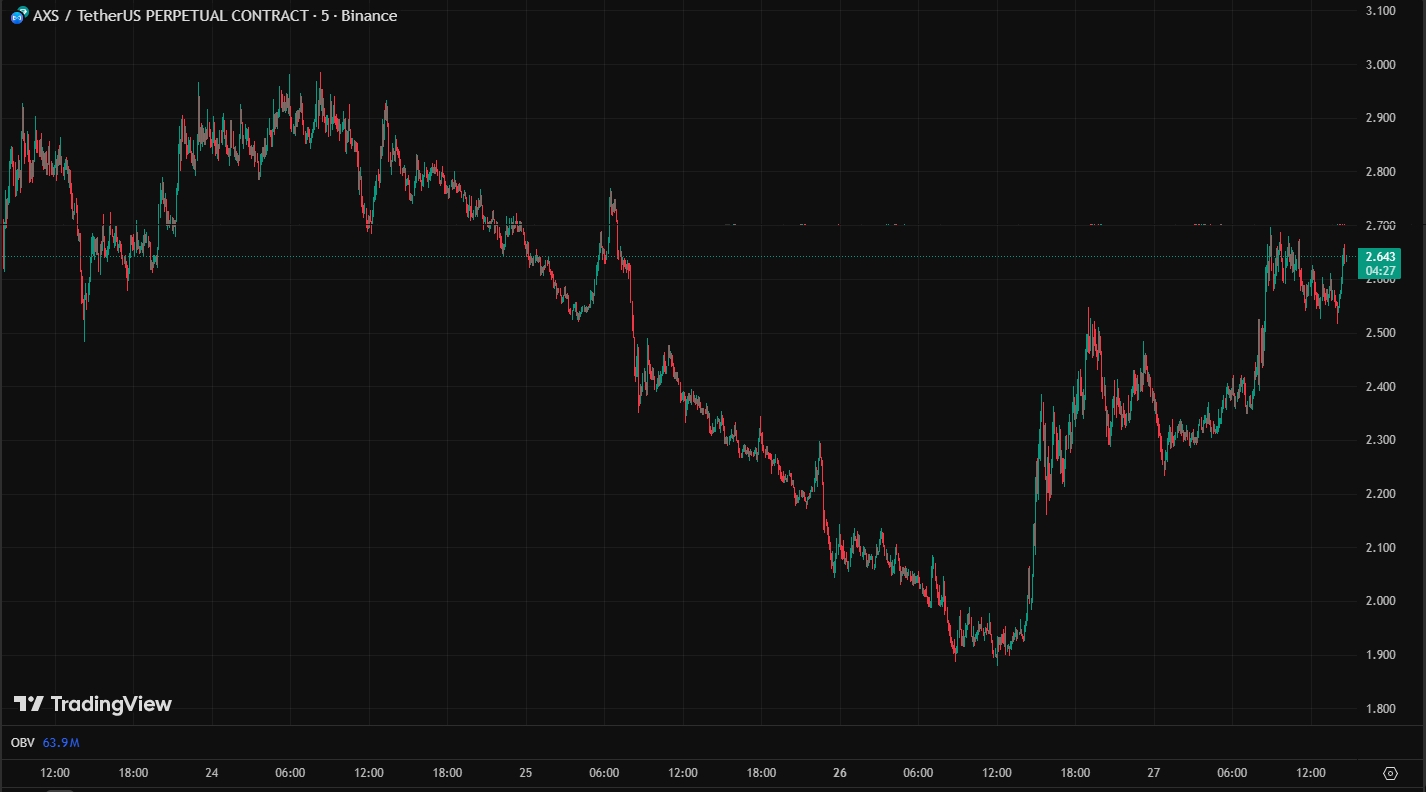Click the leftmost 12:00 time axis label
This screenshot has width=1426, height=792.
pyautogui.click(x=55, y=773)
